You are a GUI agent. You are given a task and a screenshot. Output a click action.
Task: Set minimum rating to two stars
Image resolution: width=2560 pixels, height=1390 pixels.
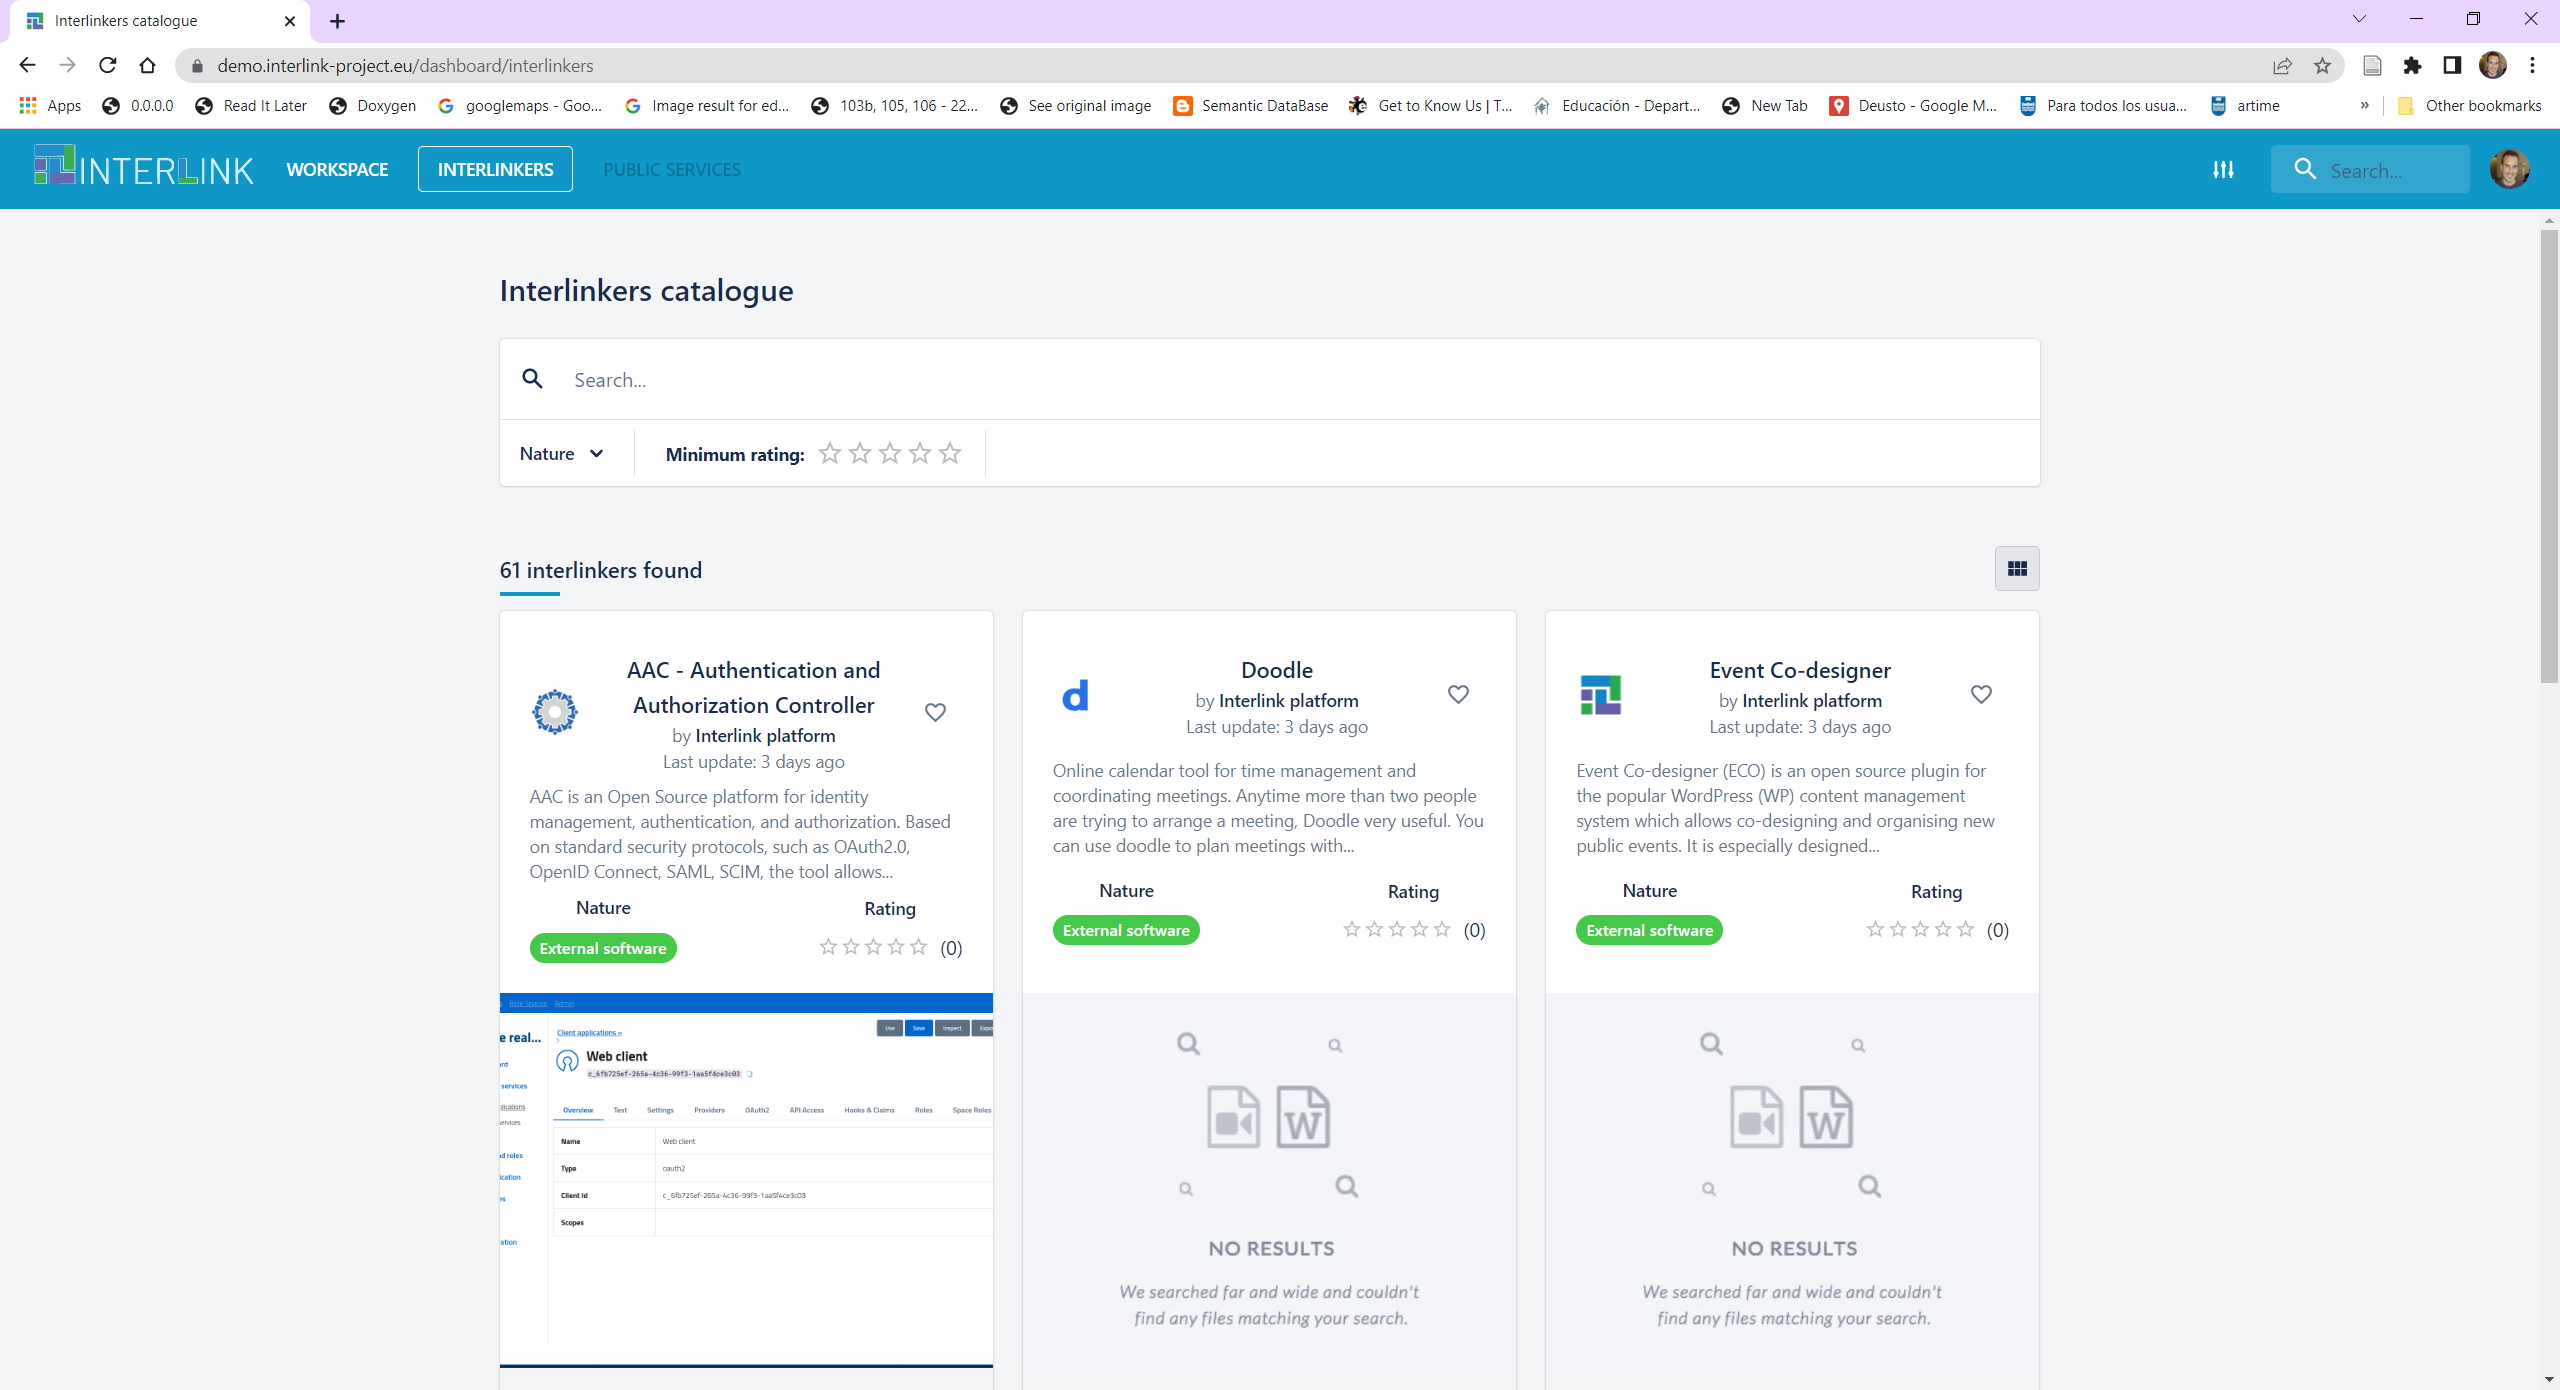[859, 454]
